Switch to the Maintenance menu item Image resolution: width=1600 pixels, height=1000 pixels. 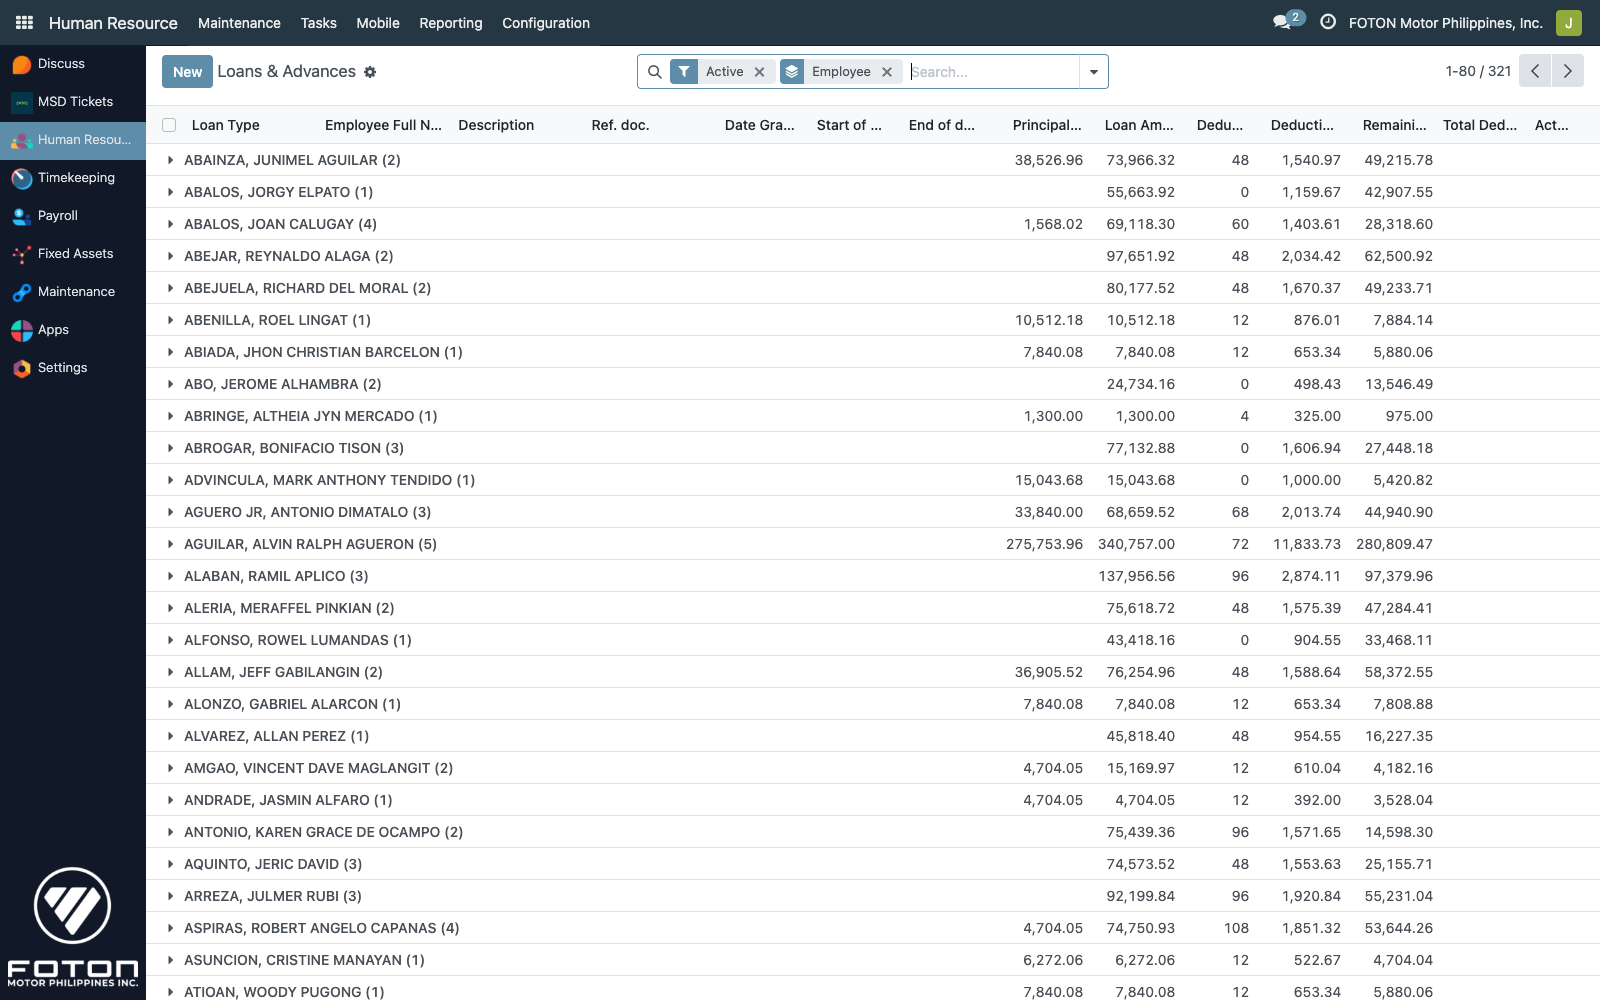239,23
